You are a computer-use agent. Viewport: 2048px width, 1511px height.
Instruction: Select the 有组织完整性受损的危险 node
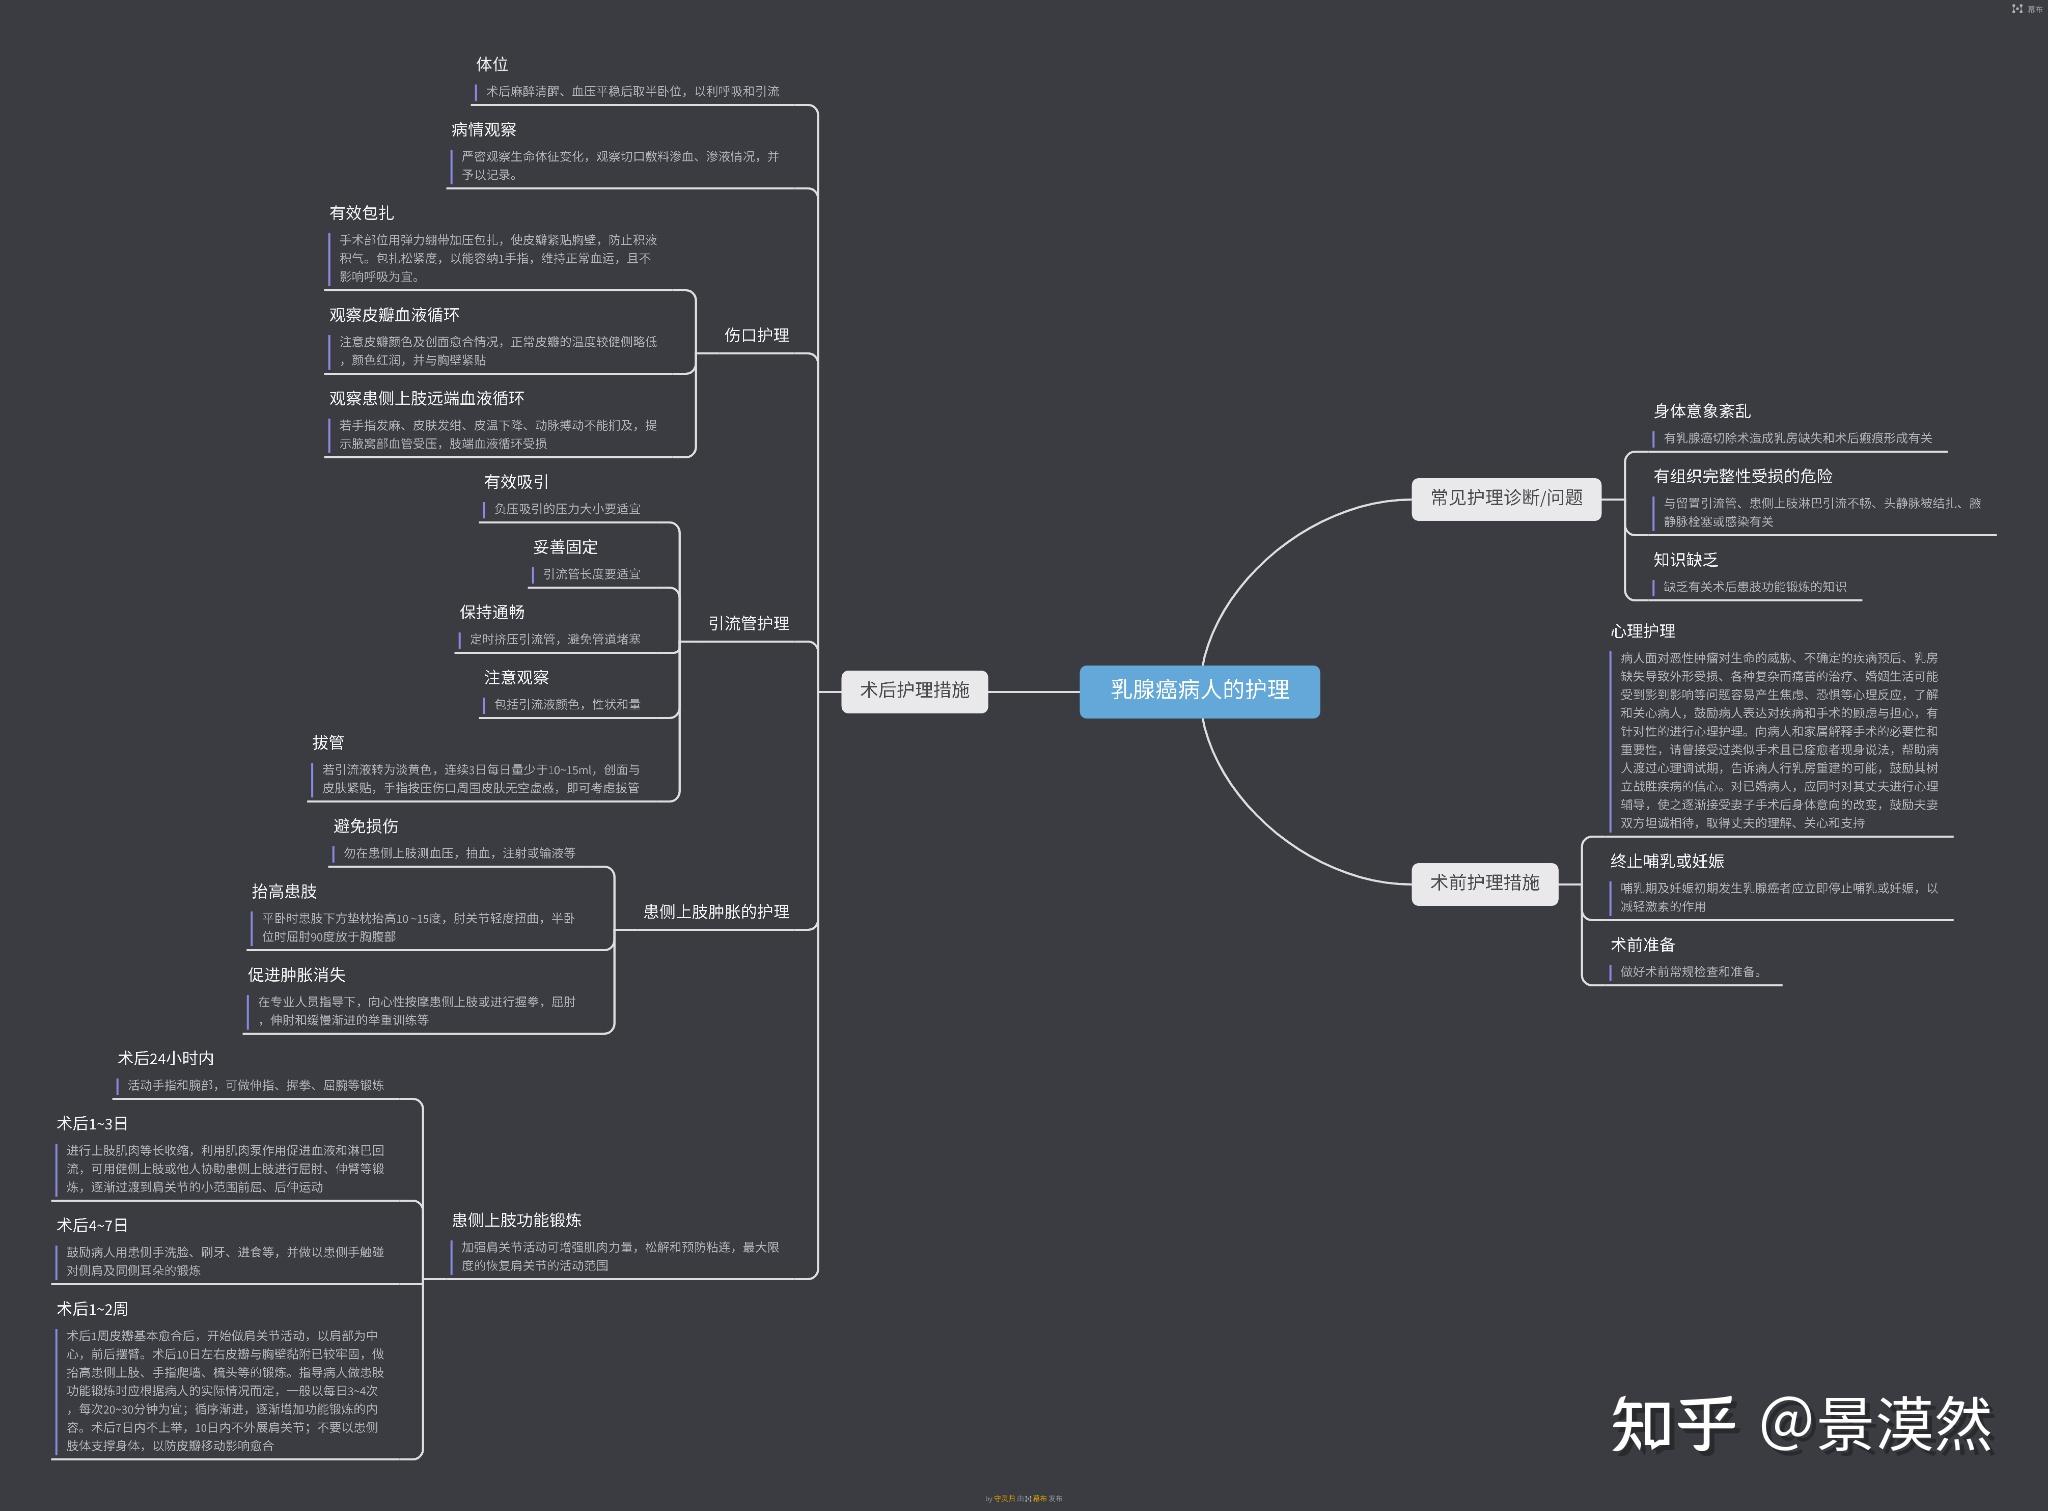pyautogui.click(x=1743, y=476)
